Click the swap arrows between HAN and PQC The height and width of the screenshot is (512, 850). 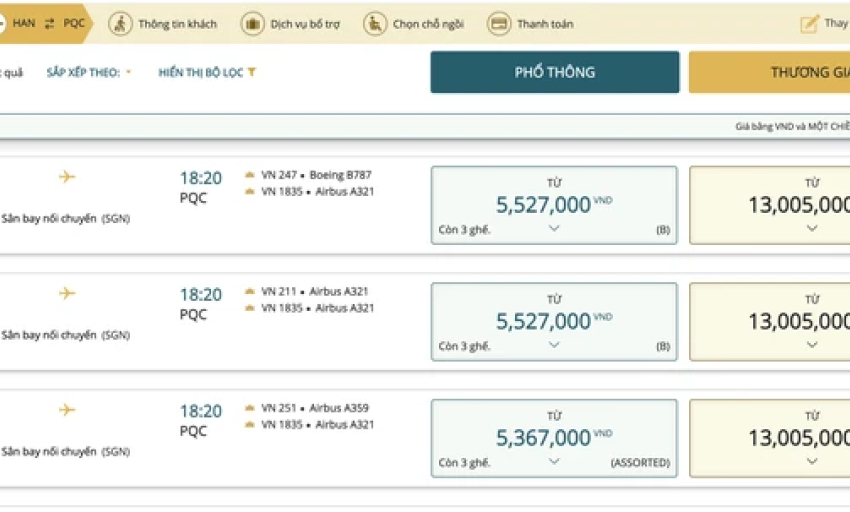pyautogui.click(x=49, y=23)
